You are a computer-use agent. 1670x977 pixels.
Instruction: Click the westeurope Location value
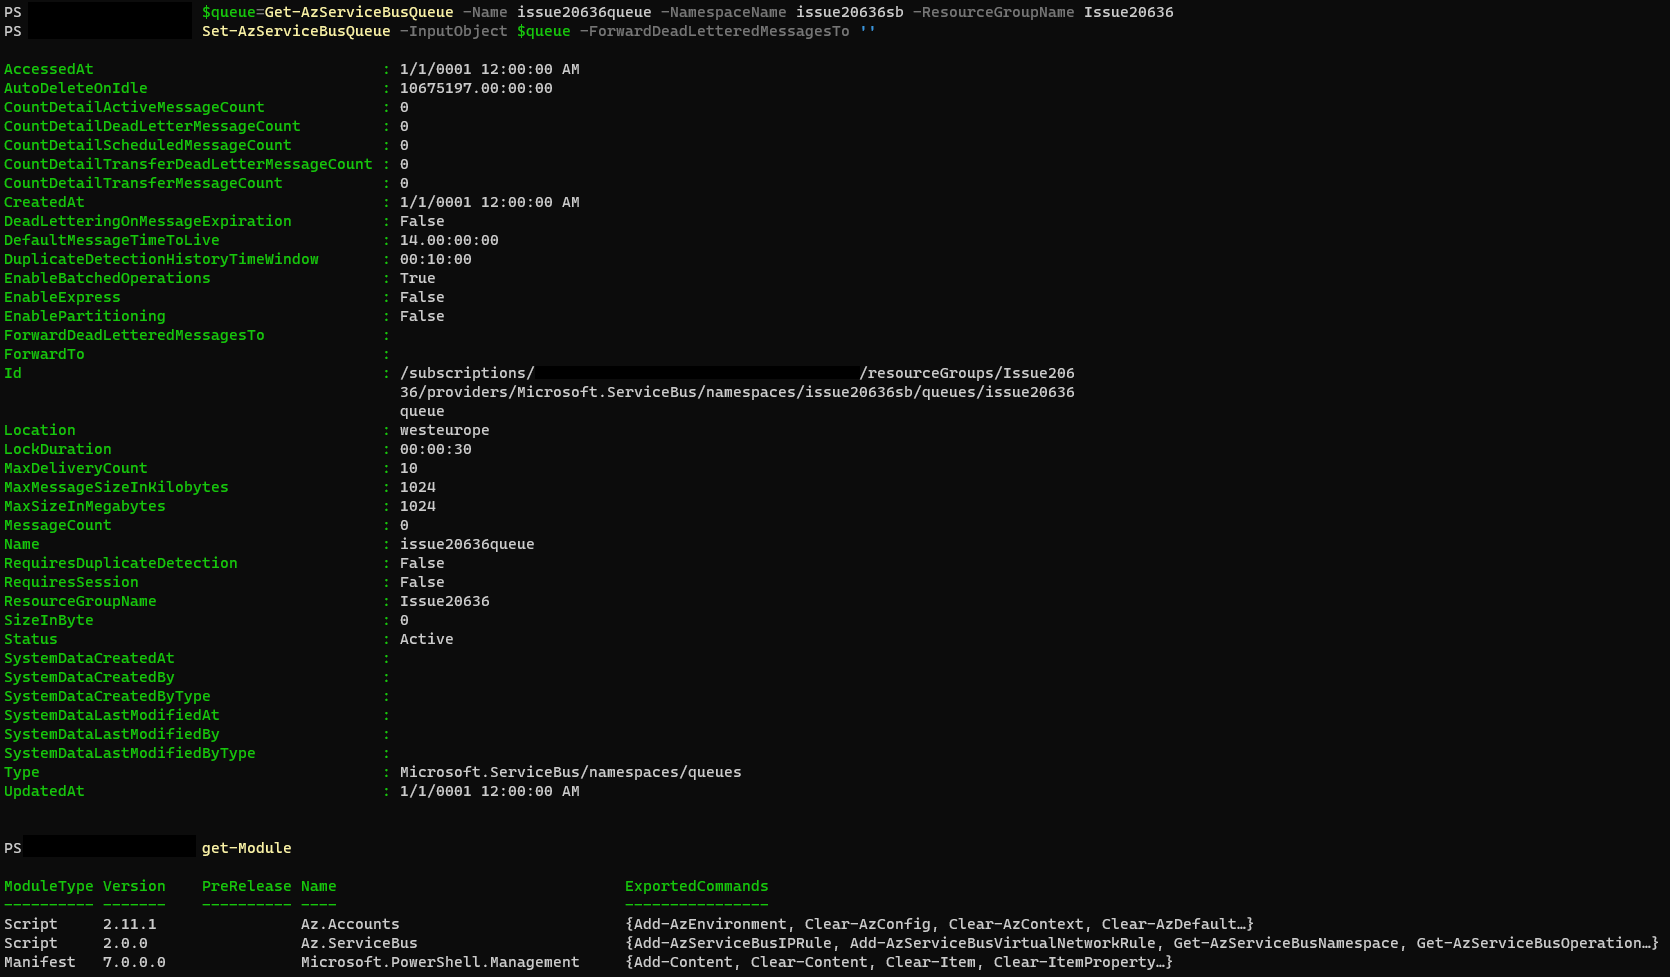(x=444, y=430)
